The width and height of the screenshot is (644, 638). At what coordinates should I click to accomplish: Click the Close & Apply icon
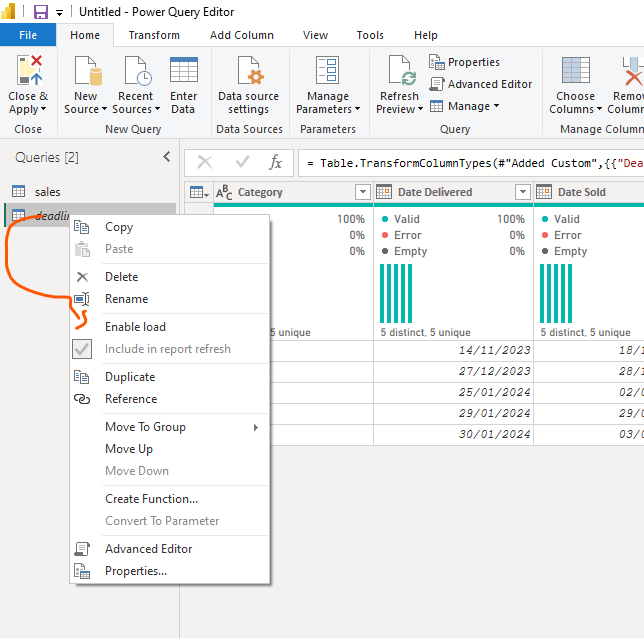point(30,70)
